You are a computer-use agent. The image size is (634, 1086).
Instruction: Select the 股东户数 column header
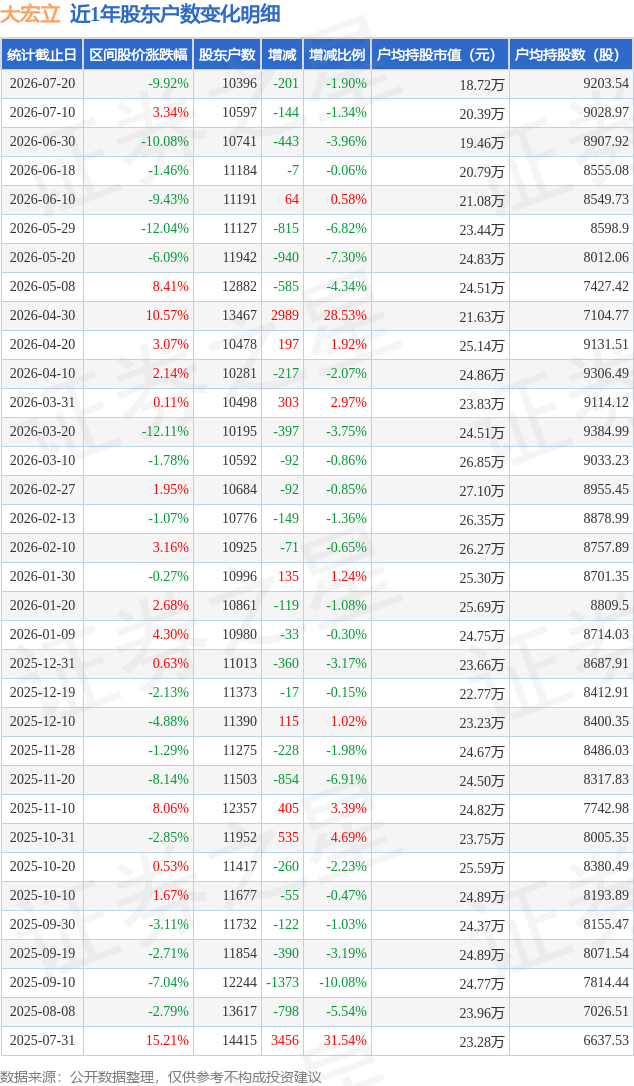(x=227, y=55)
